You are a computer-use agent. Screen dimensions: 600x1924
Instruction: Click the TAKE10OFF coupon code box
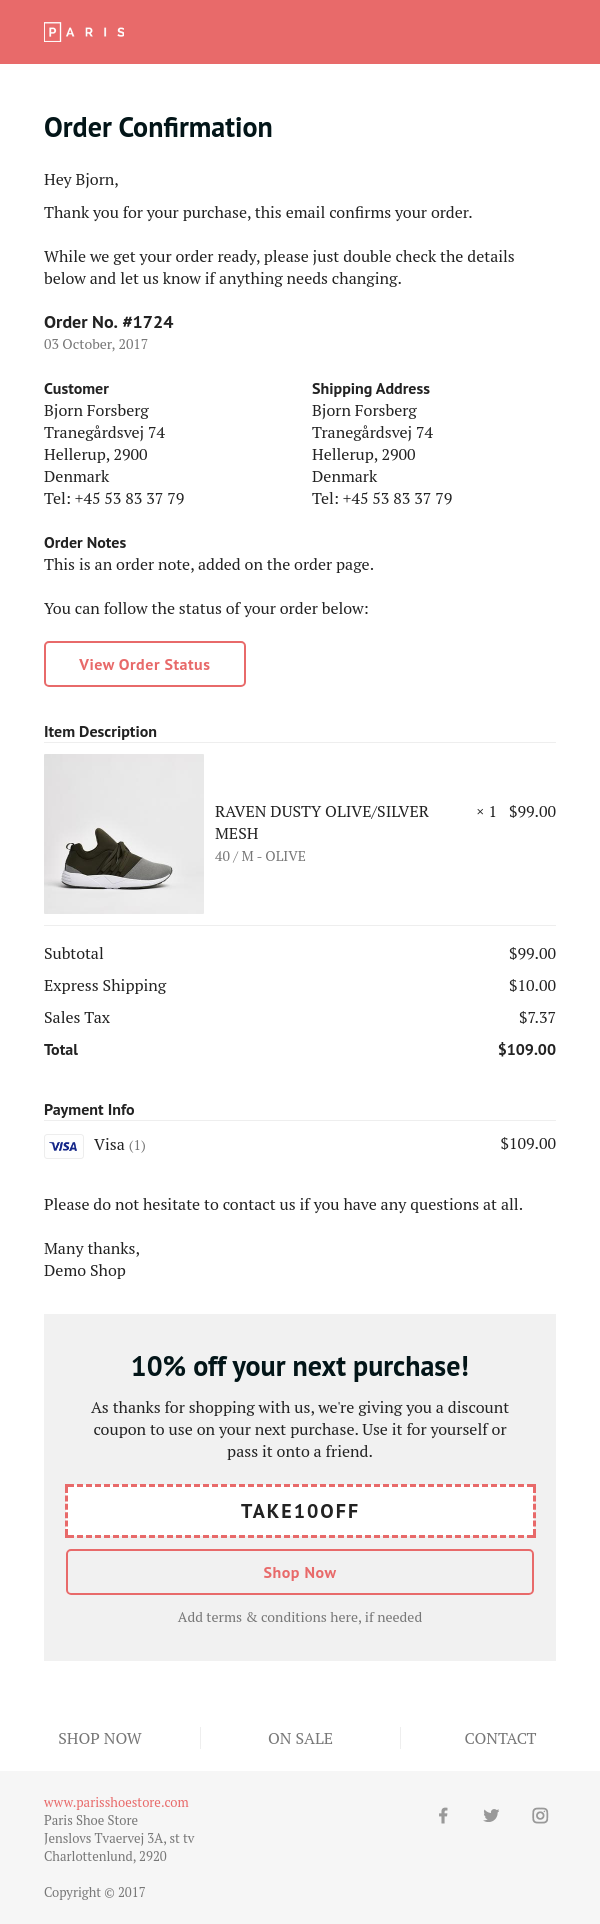[300, 1511]
